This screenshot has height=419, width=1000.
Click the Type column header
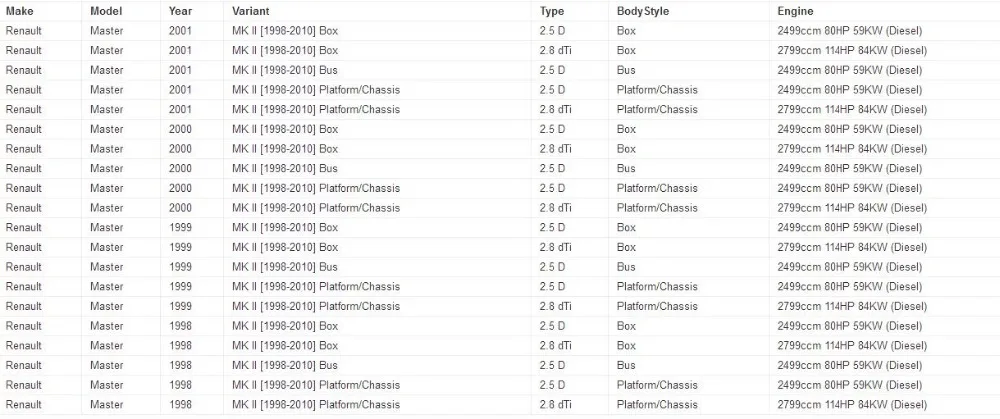[x=570, y=11]
